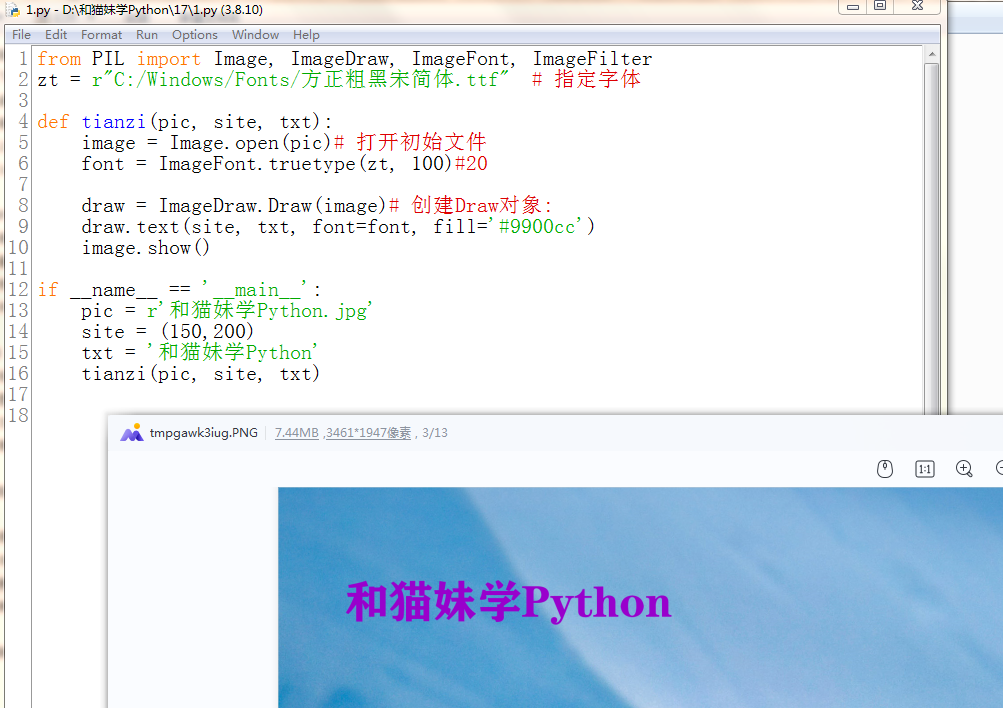Open the Window menu

[255, 34]
